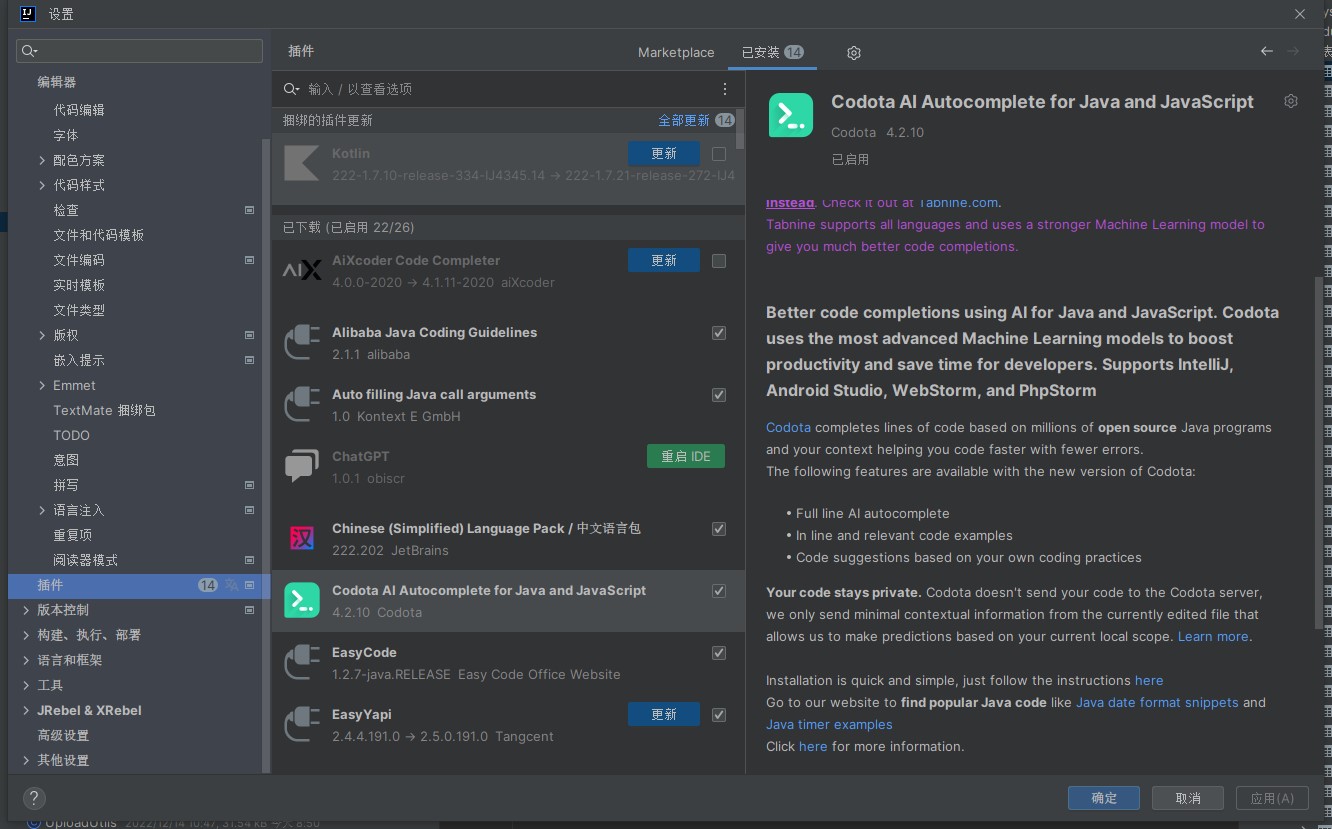
Task: Click the AiXcoder plugin logo
Action: [302, 271]
